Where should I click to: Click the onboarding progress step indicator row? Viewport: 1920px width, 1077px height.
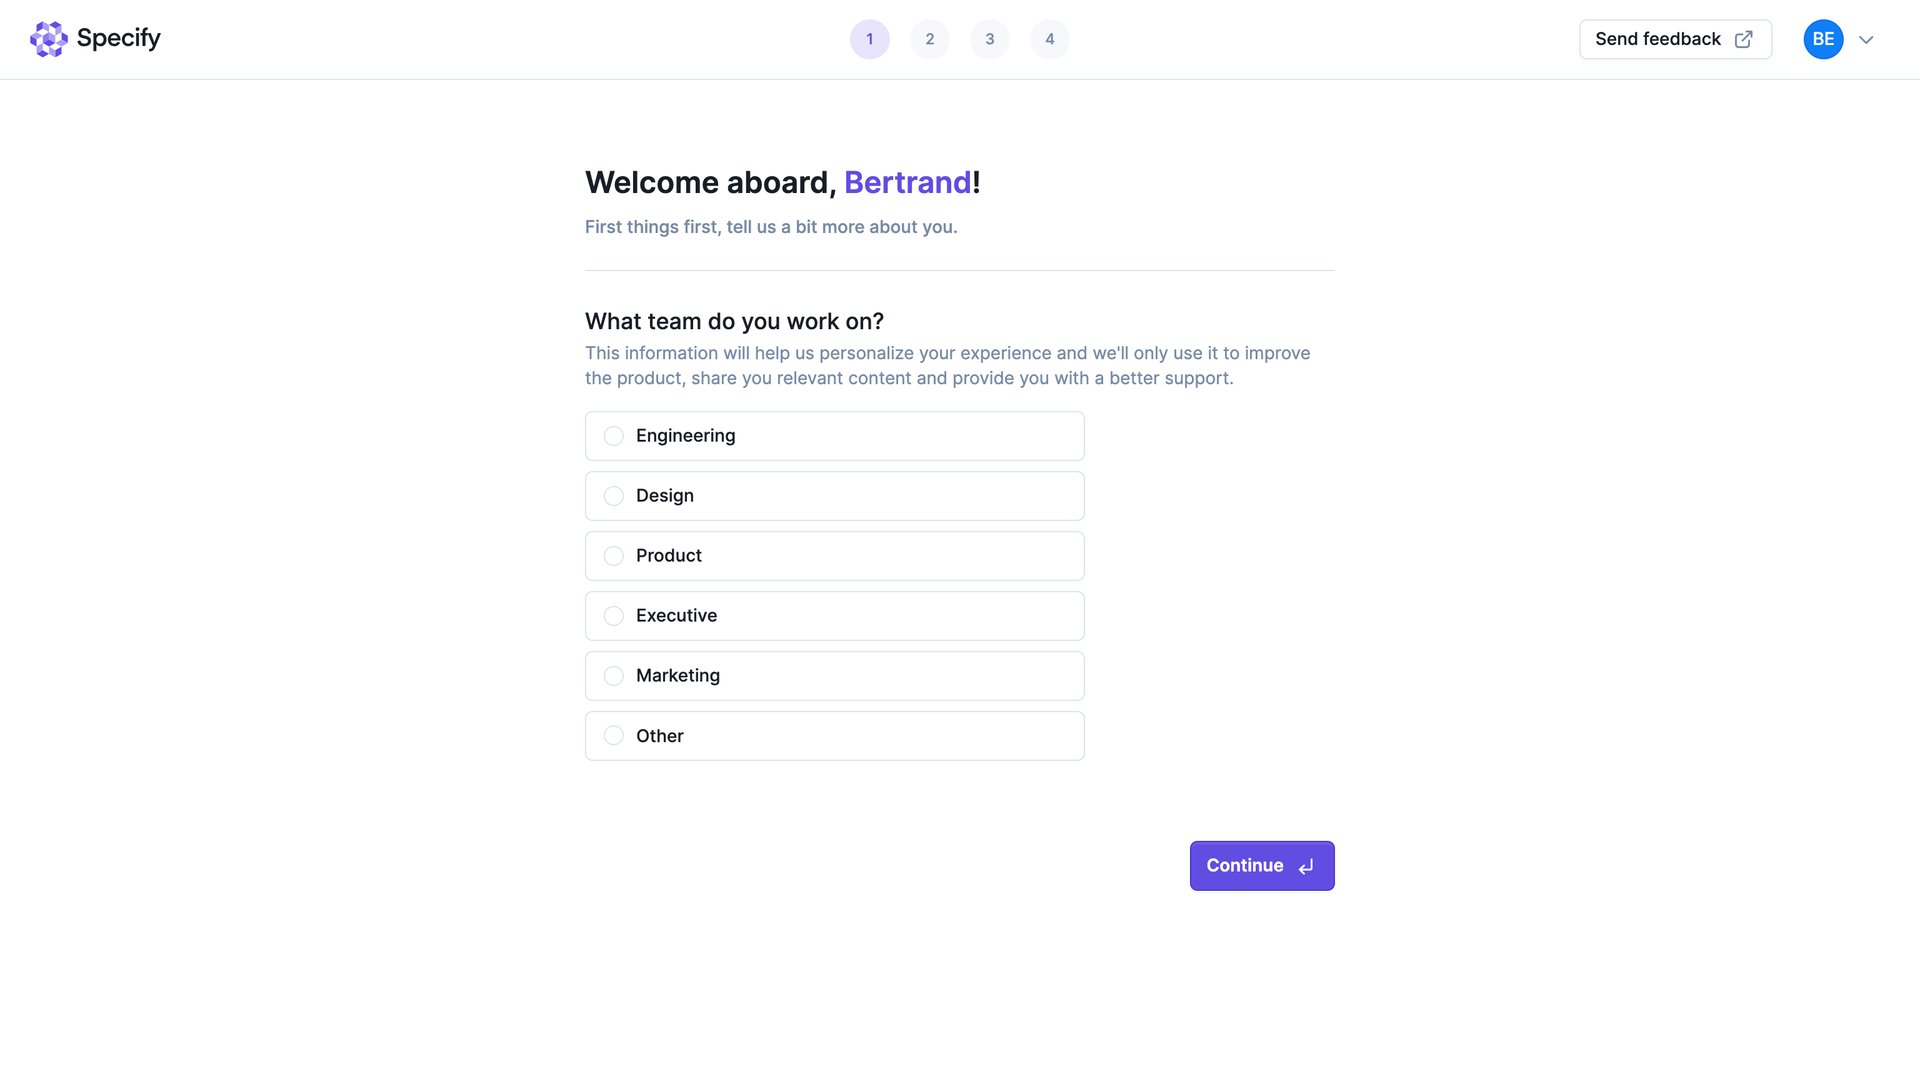[x=960, y=39]
